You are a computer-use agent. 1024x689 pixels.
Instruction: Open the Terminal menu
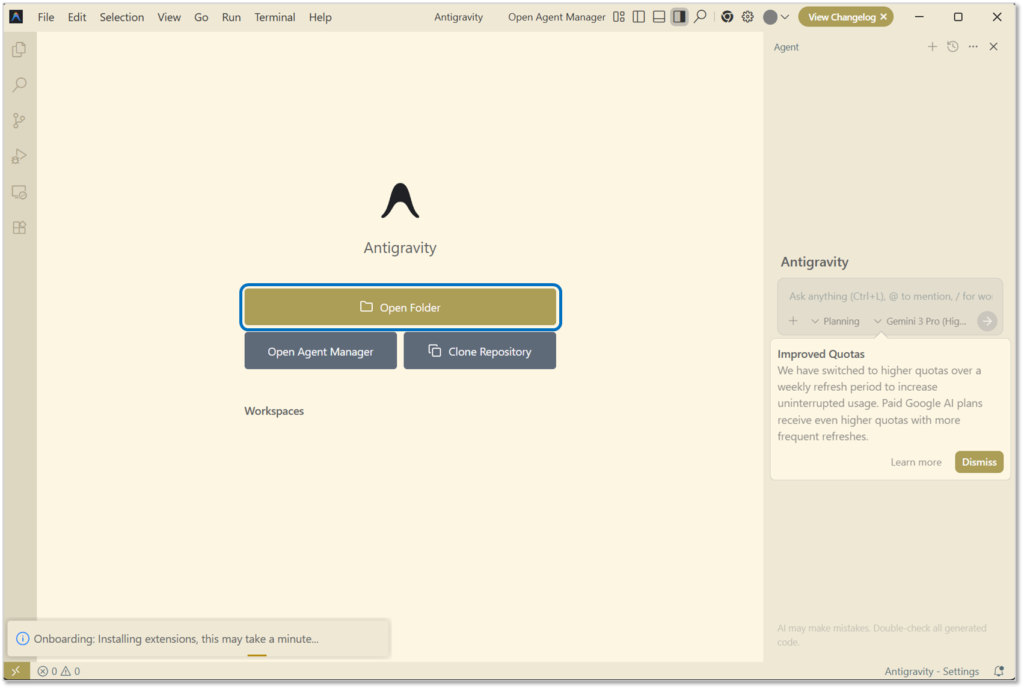coord(274,17)
